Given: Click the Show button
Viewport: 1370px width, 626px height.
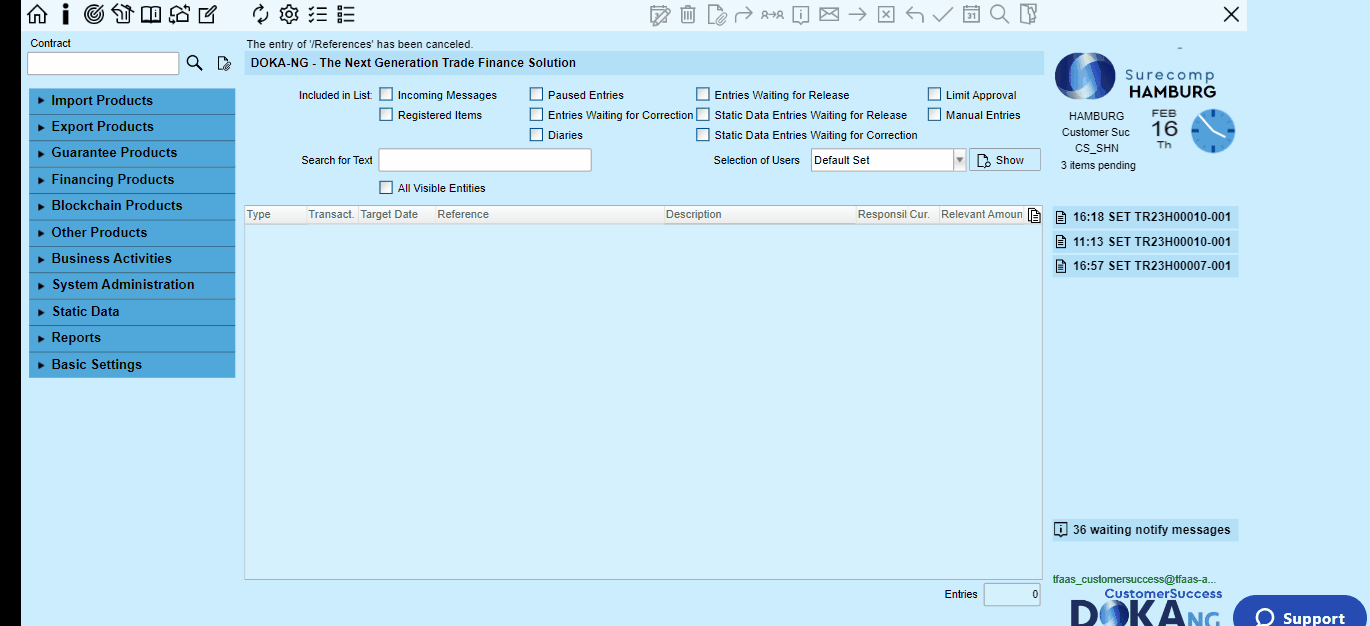Looking at the screenshot, I should click(x=1005, y=160).
